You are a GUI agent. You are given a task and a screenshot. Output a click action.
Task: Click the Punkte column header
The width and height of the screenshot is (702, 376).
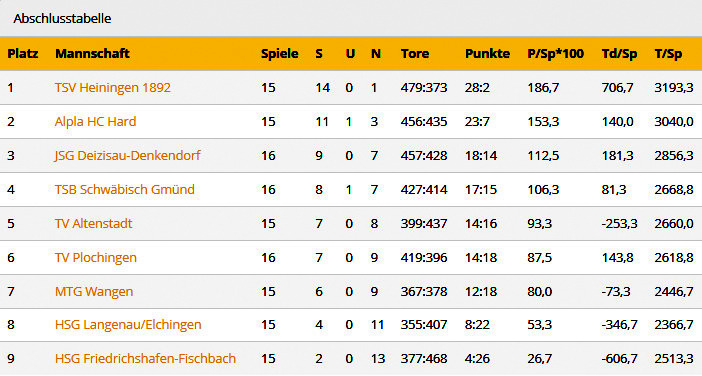487,54
